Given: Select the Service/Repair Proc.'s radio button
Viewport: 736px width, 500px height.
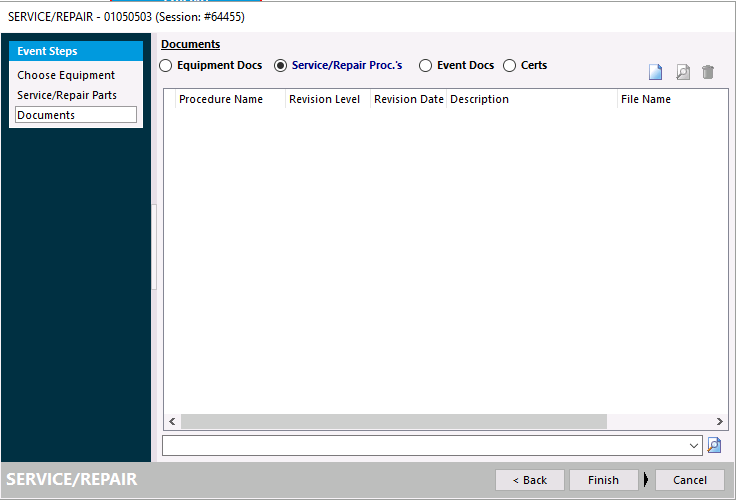Looking at the screenshot, I should click(x=281, y=66).
